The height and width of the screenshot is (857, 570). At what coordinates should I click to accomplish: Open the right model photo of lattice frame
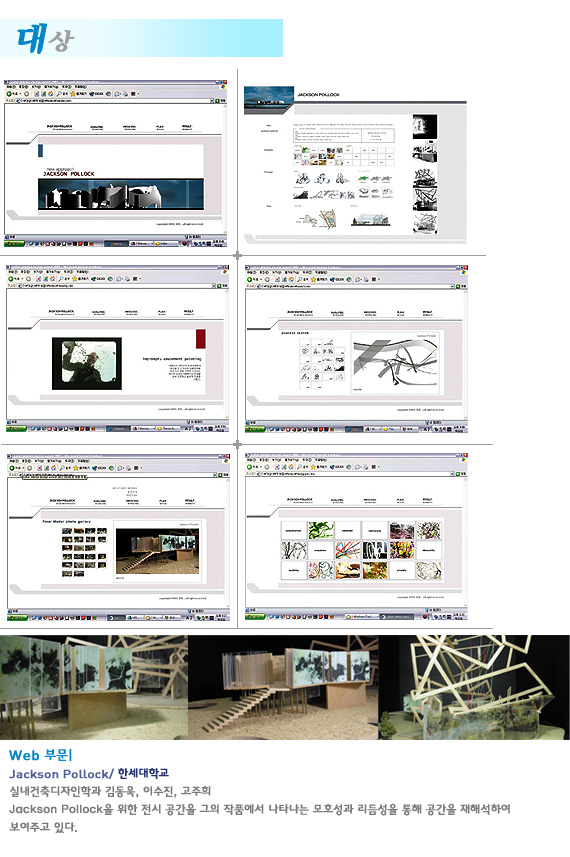tap(474, 687)
